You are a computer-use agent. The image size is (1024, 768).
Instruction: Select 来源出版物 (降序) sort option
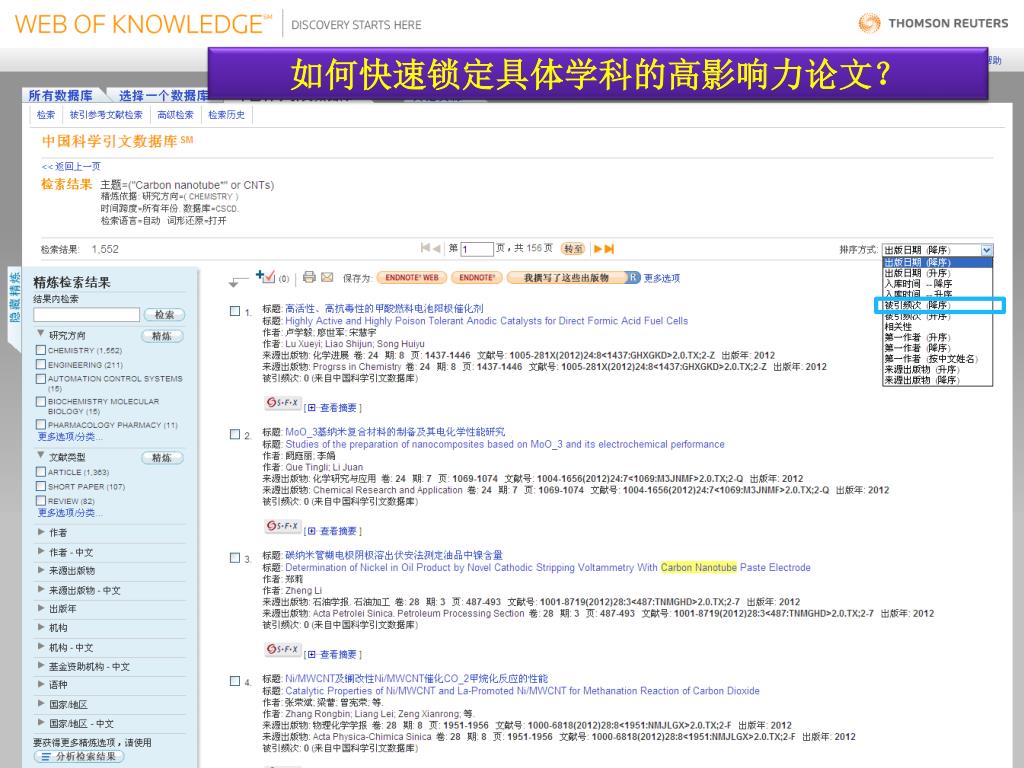pyautogui.click(x=937, y=380)
